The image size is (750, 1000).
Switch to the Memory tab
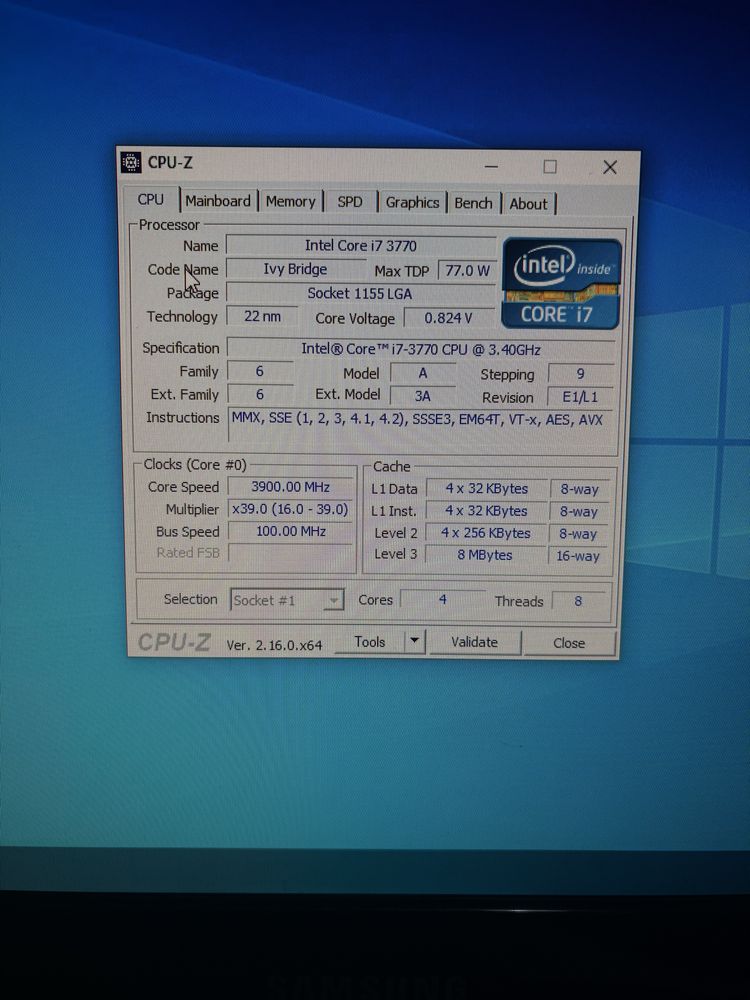pyautogui.click(x=291, y=202)
